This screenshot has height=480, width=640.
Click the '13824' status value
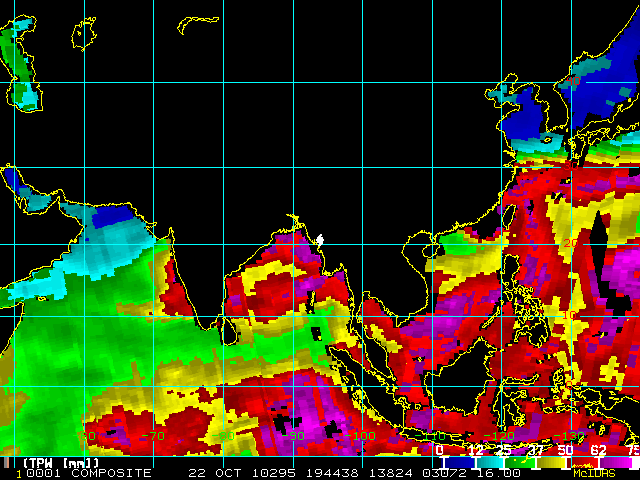[391, 473]
